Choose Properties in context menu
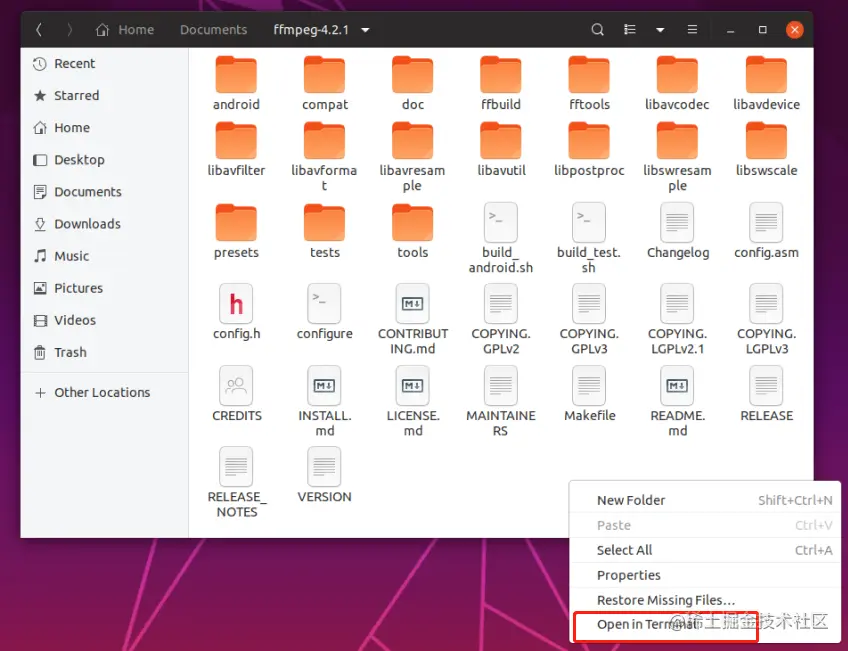This screenshot has height=651, width=848. click(x=705, y=575)
